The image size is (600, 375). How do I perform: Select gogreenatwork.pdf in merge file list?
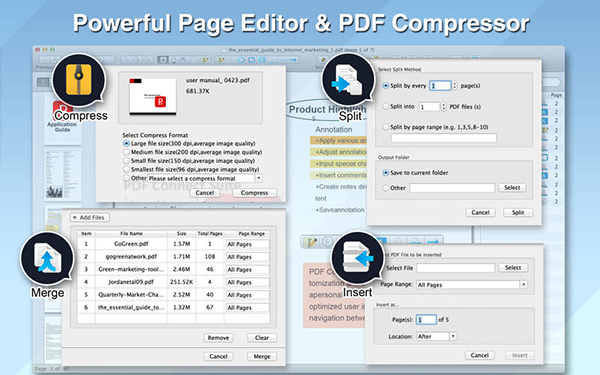point(173,256)
